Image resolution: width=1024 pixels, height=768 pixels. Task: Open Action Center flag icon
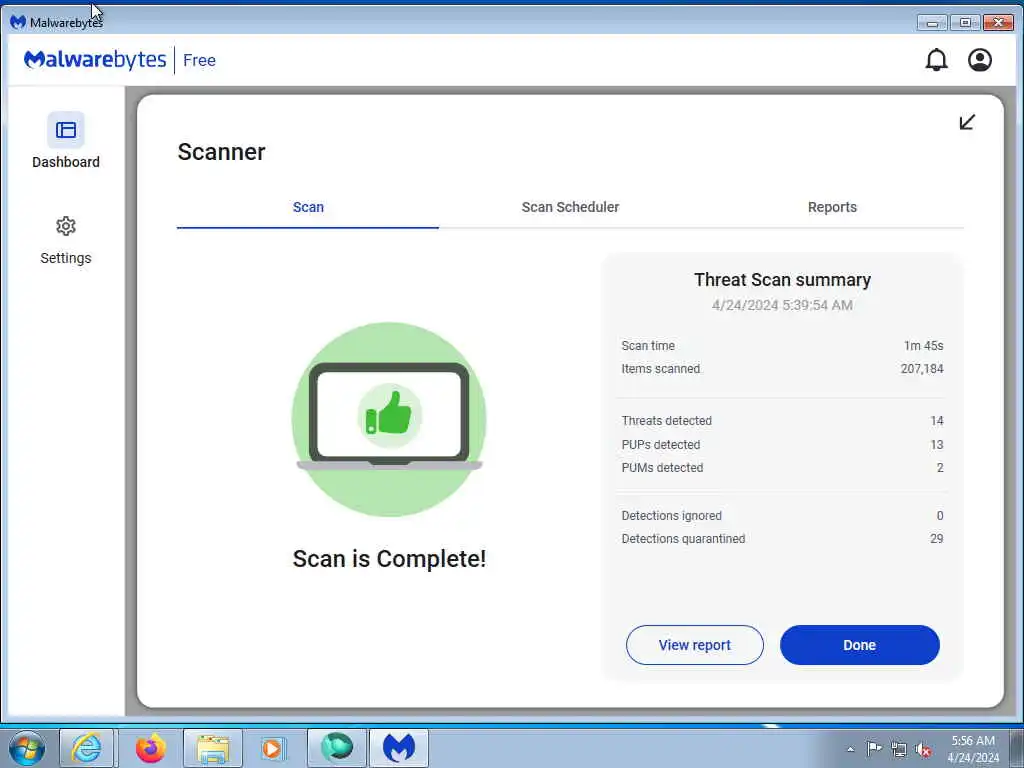pos(874,749)
